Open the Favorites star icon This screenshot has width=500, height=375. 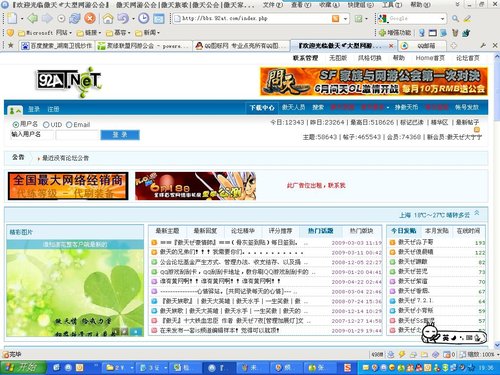[x=10, y=45]
